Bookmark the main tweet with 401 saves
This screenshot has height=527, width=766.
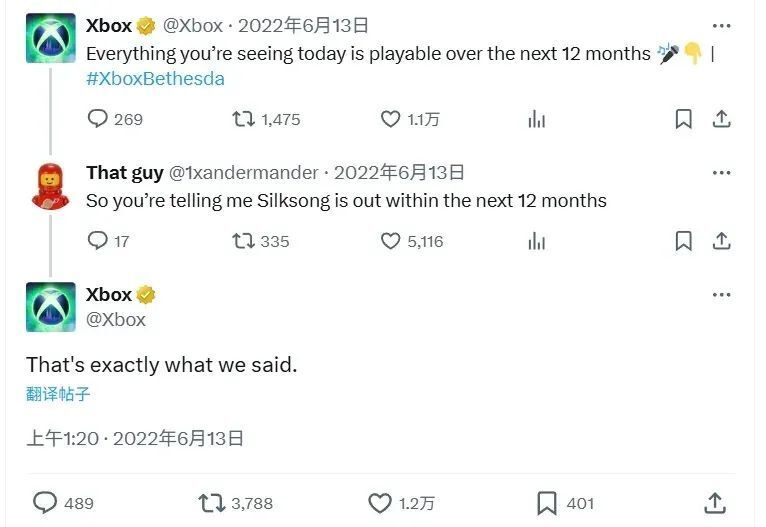tap(547, 503)
